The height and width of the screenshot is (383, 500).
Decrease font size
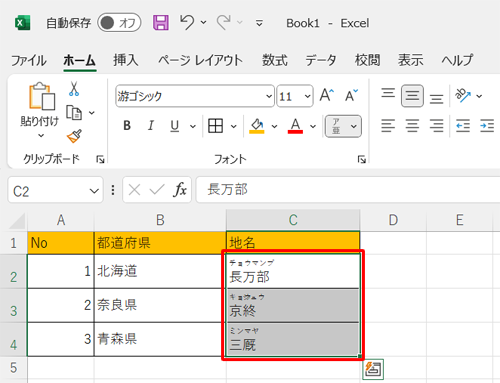[351, 96]
